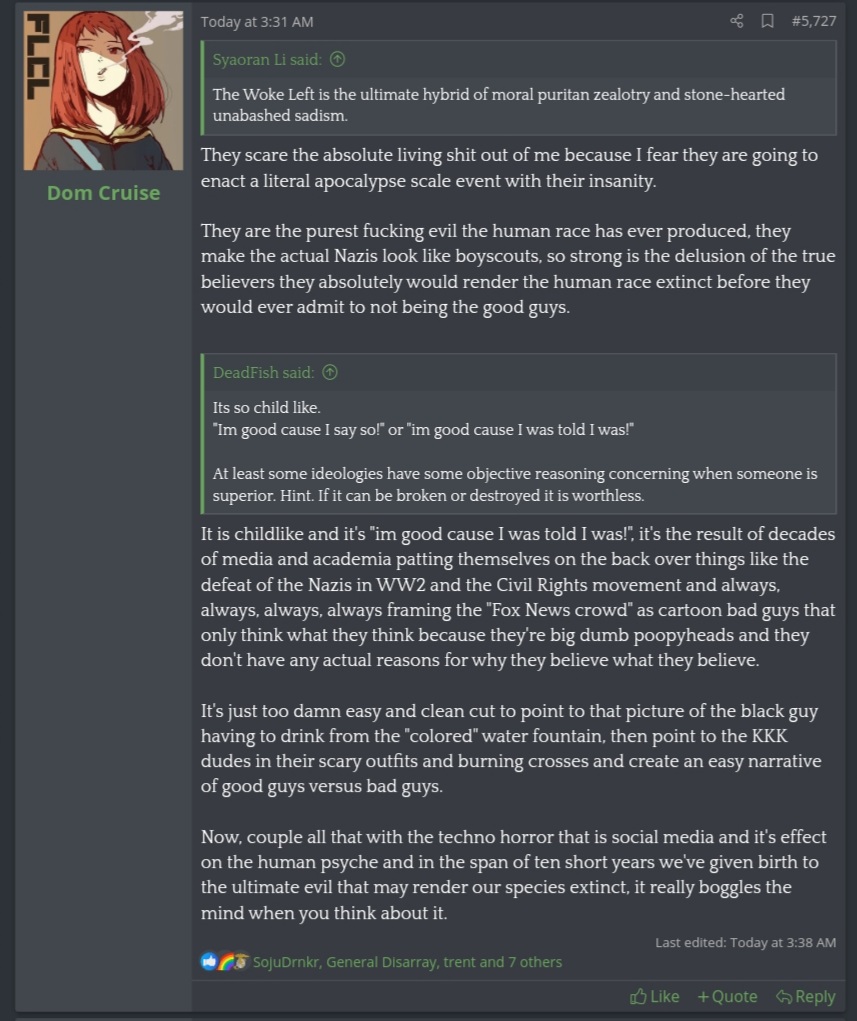Follow the DeadFish said quote link

pyautogui.click(x=263, y=373)
